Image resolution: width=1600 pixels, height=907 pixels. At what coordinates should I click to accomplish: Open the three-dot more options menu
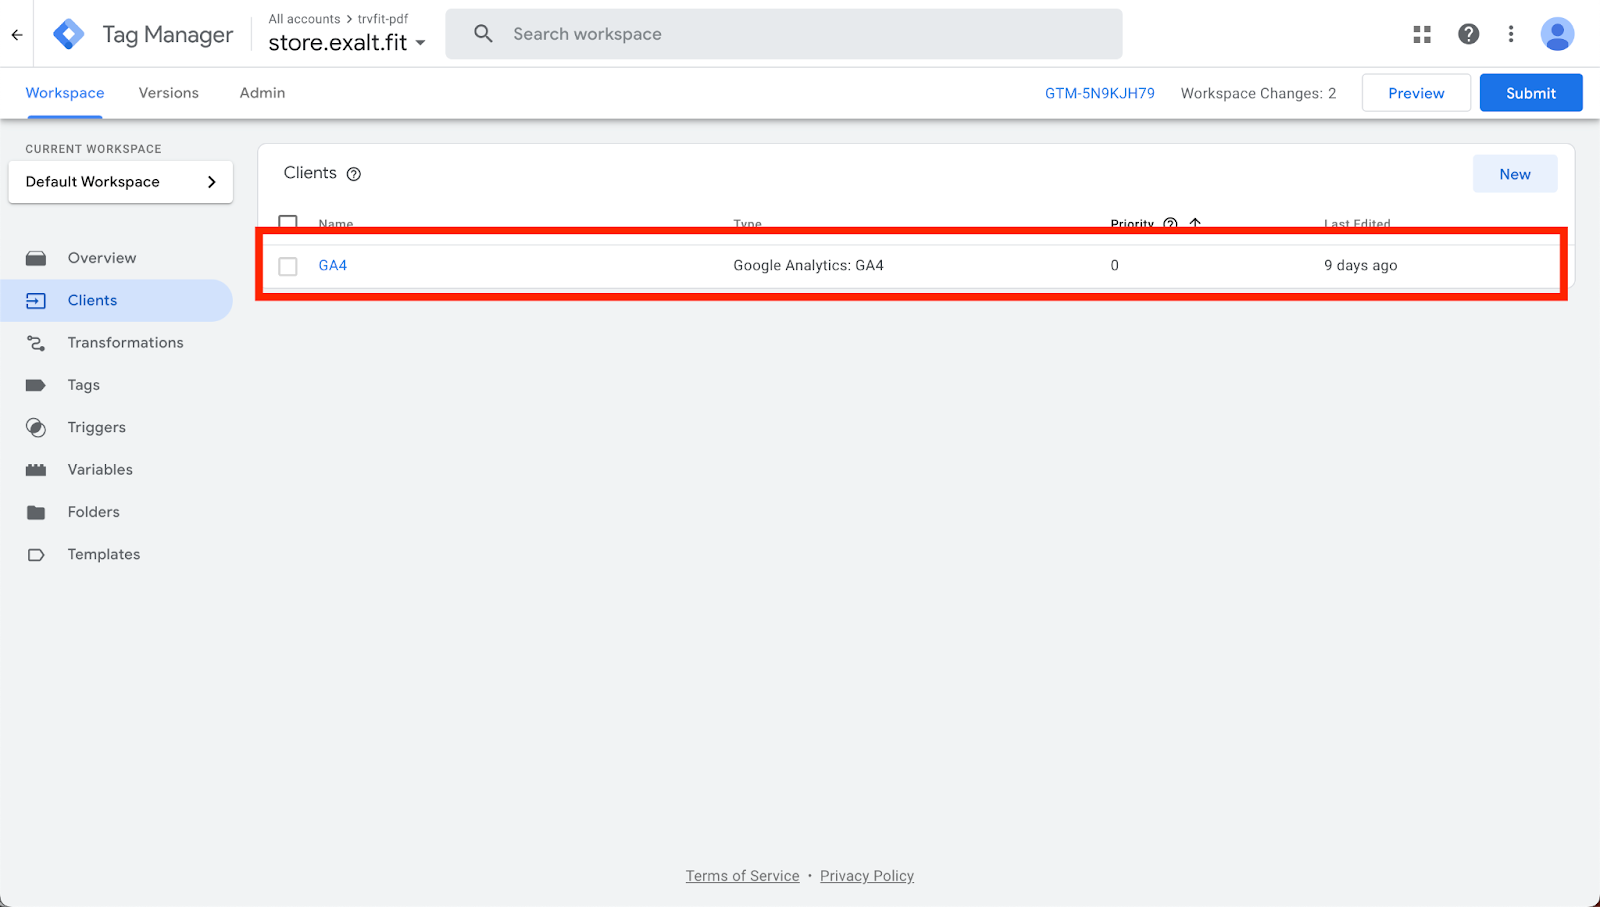(1511, 34)
